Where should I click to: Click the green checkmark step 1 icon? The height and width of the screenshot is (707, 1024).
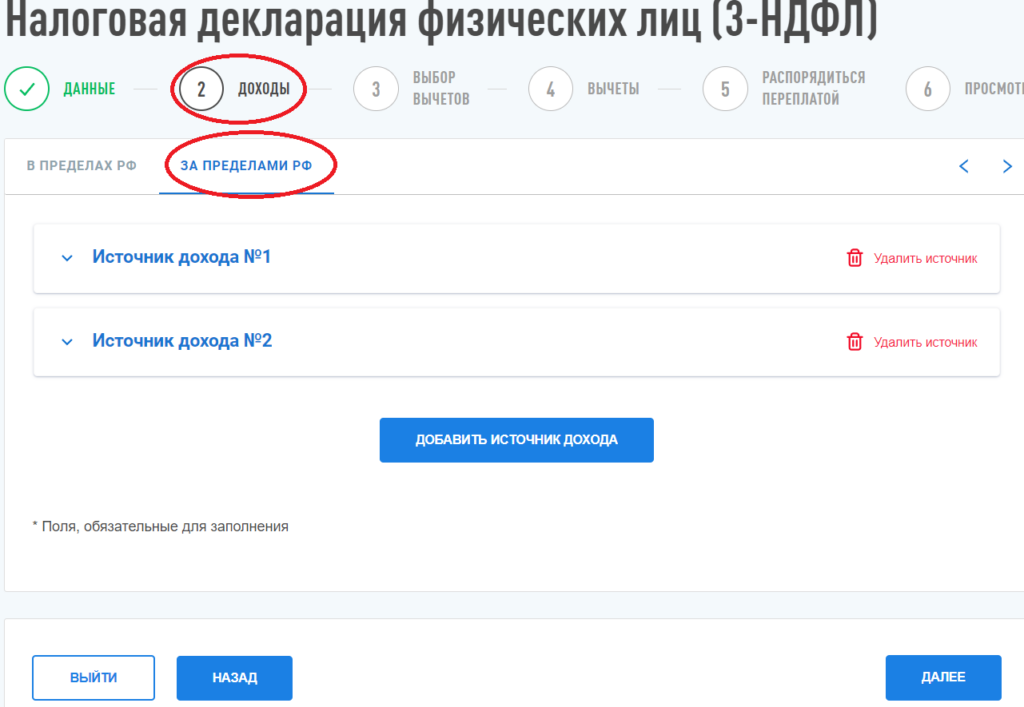pos(28,89)
